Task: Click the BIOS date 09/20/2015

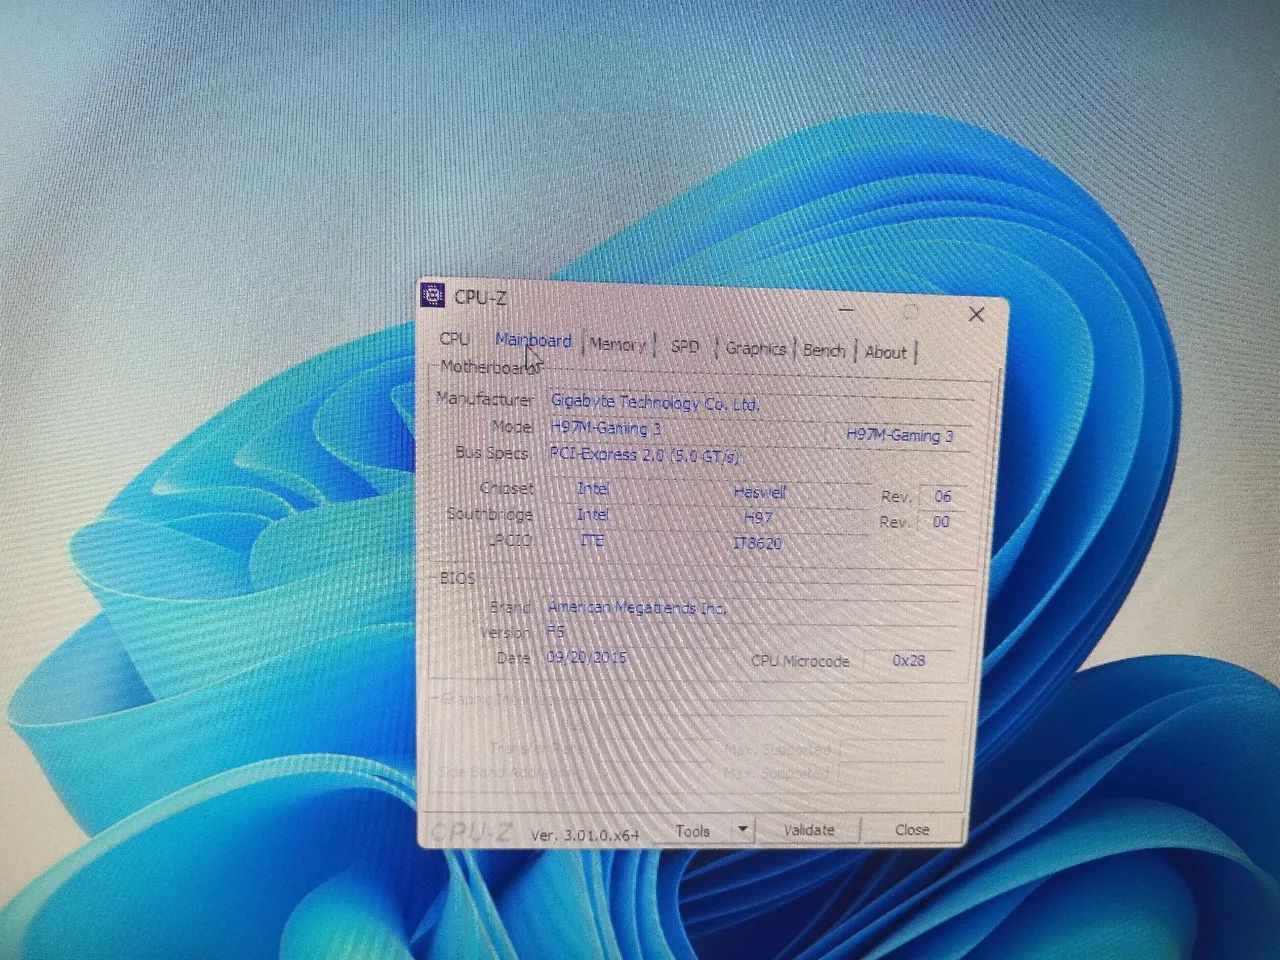Action: pos(586,657)
